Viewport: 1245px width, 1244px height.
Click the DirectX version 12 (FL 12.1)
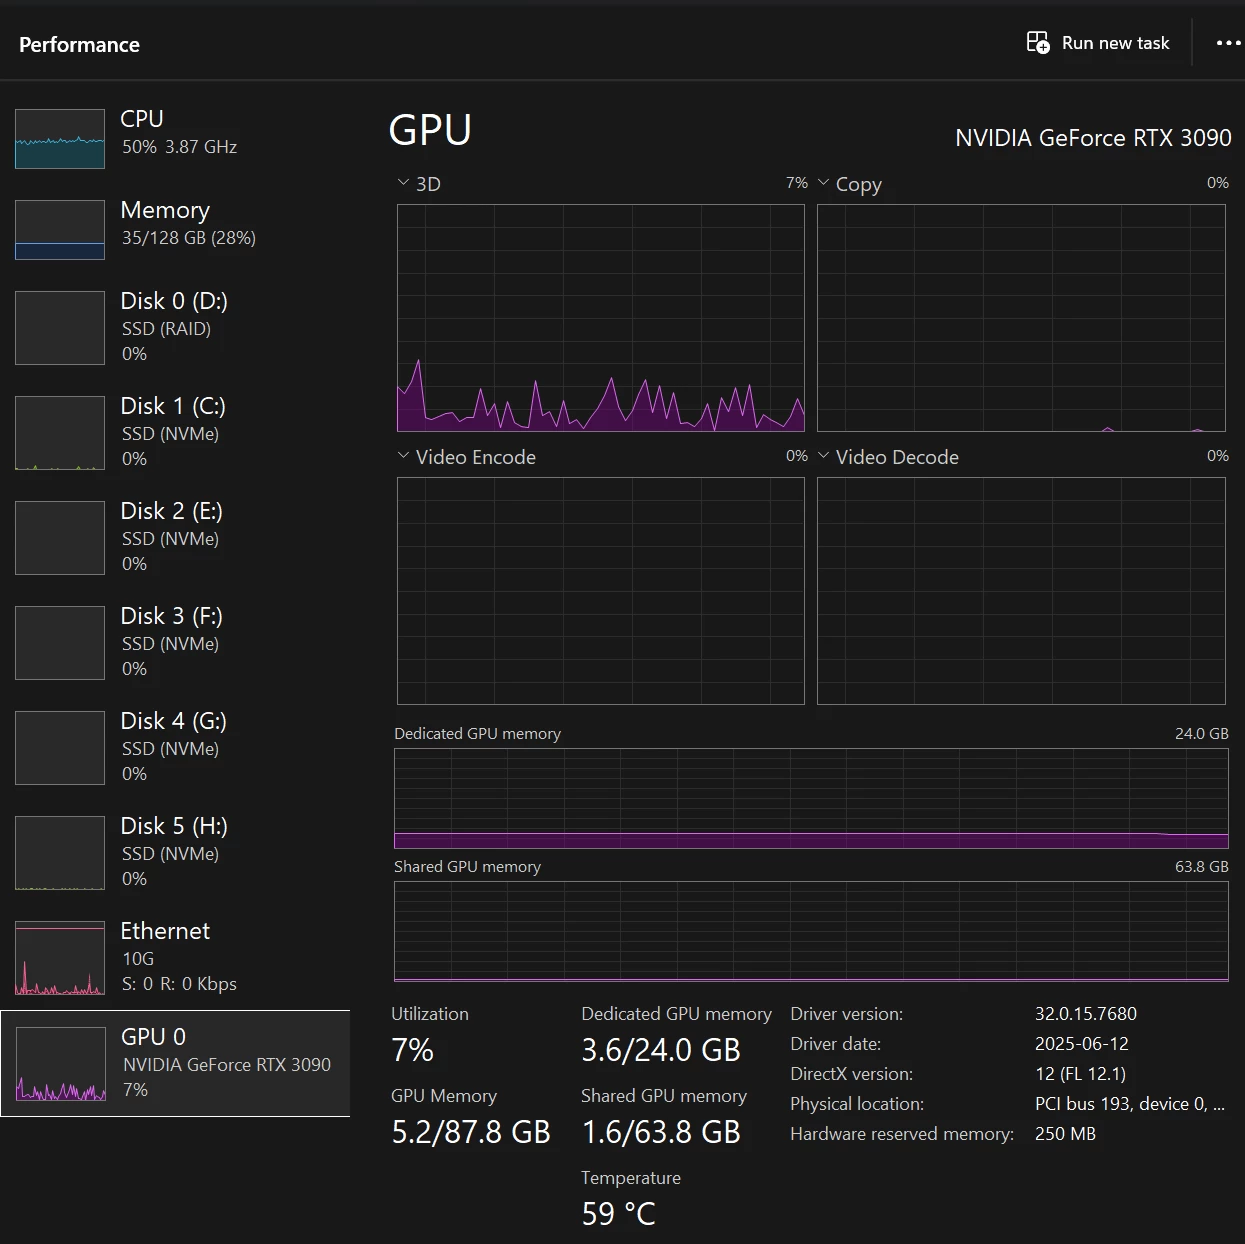point(1080,1074)
